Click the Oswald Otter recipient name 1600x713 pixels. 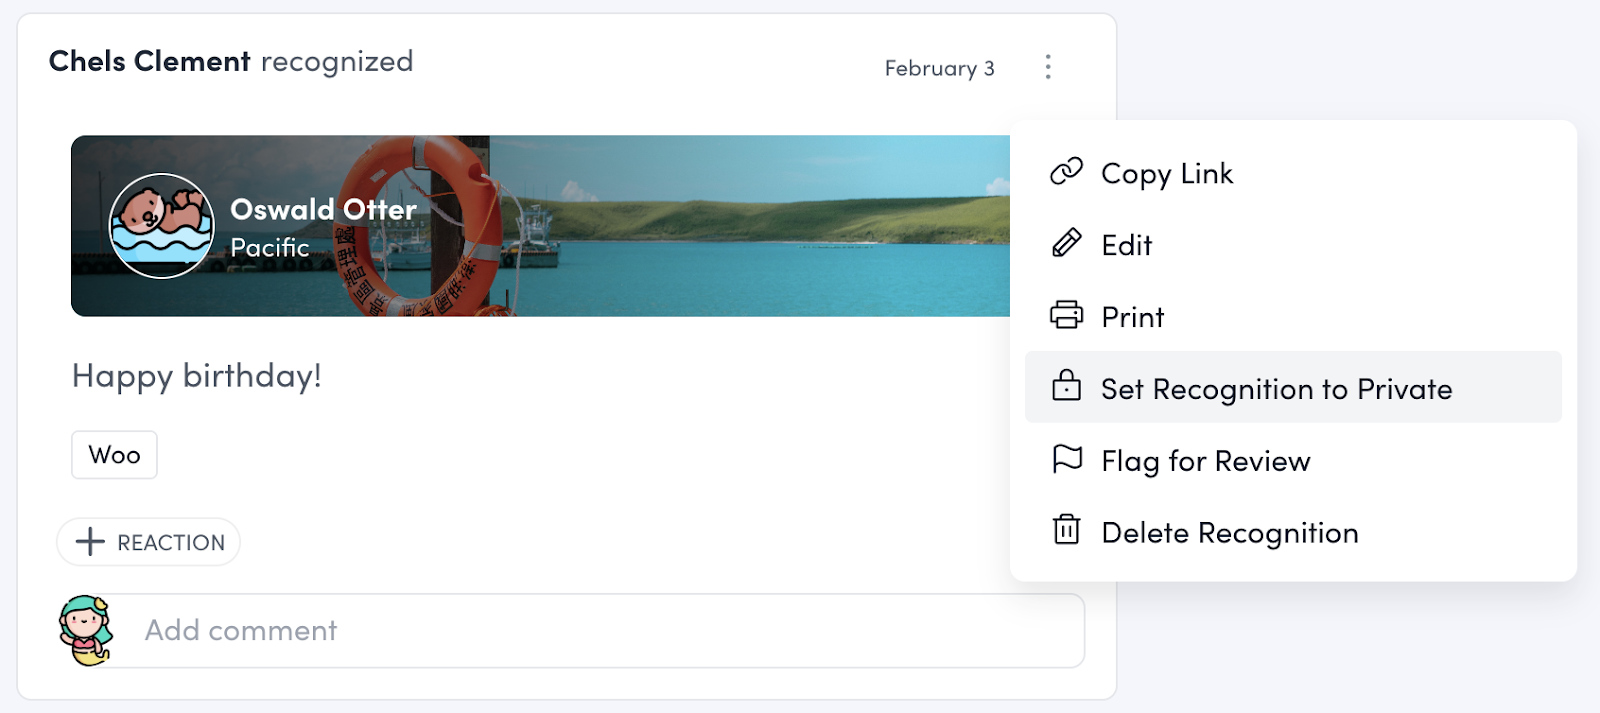(323, 210)
